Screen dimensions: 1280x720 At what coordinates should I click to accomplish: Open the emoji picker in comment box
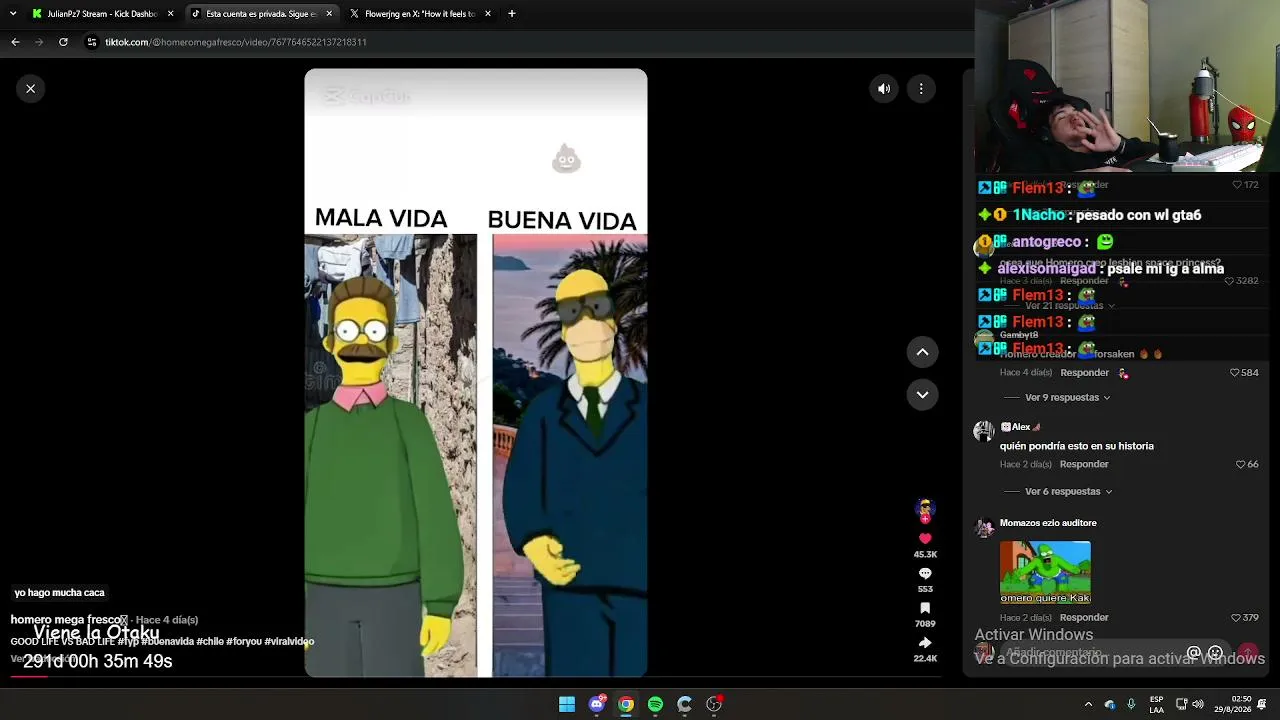[x=1215, y=653]
